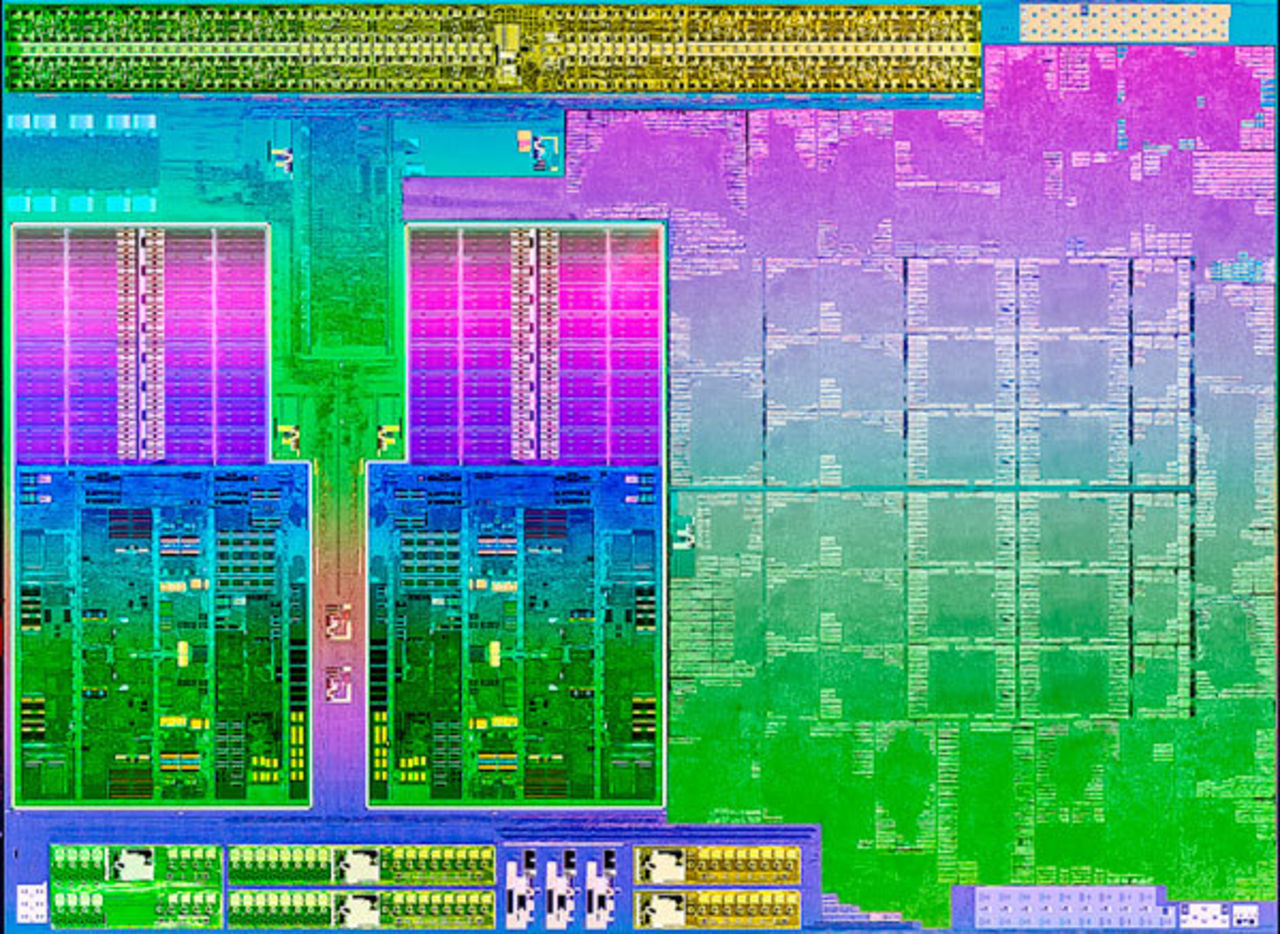Click the left green CPU core module
Image resolution: width=1280 pixels, height=934 pixels.
coord(162,634)
